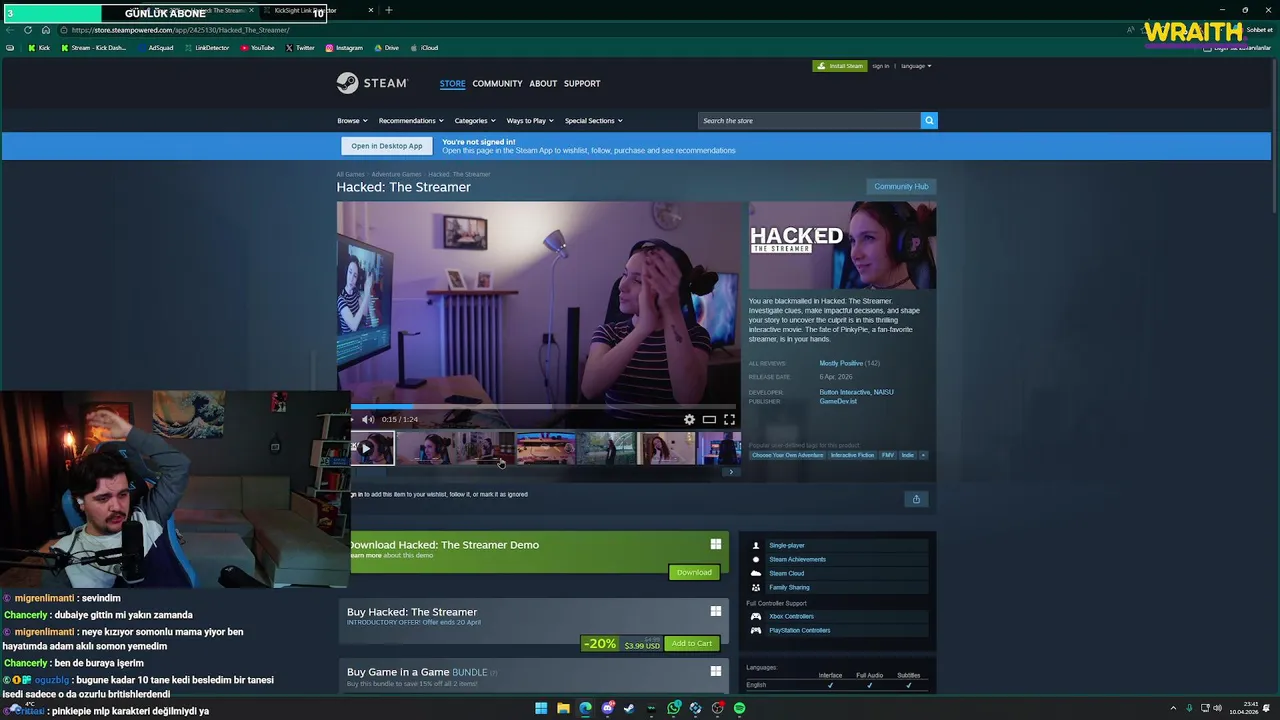Open File Explorer from the taskbar
The height and width of the screenshot is (720, 1280).
pos(563,708)
